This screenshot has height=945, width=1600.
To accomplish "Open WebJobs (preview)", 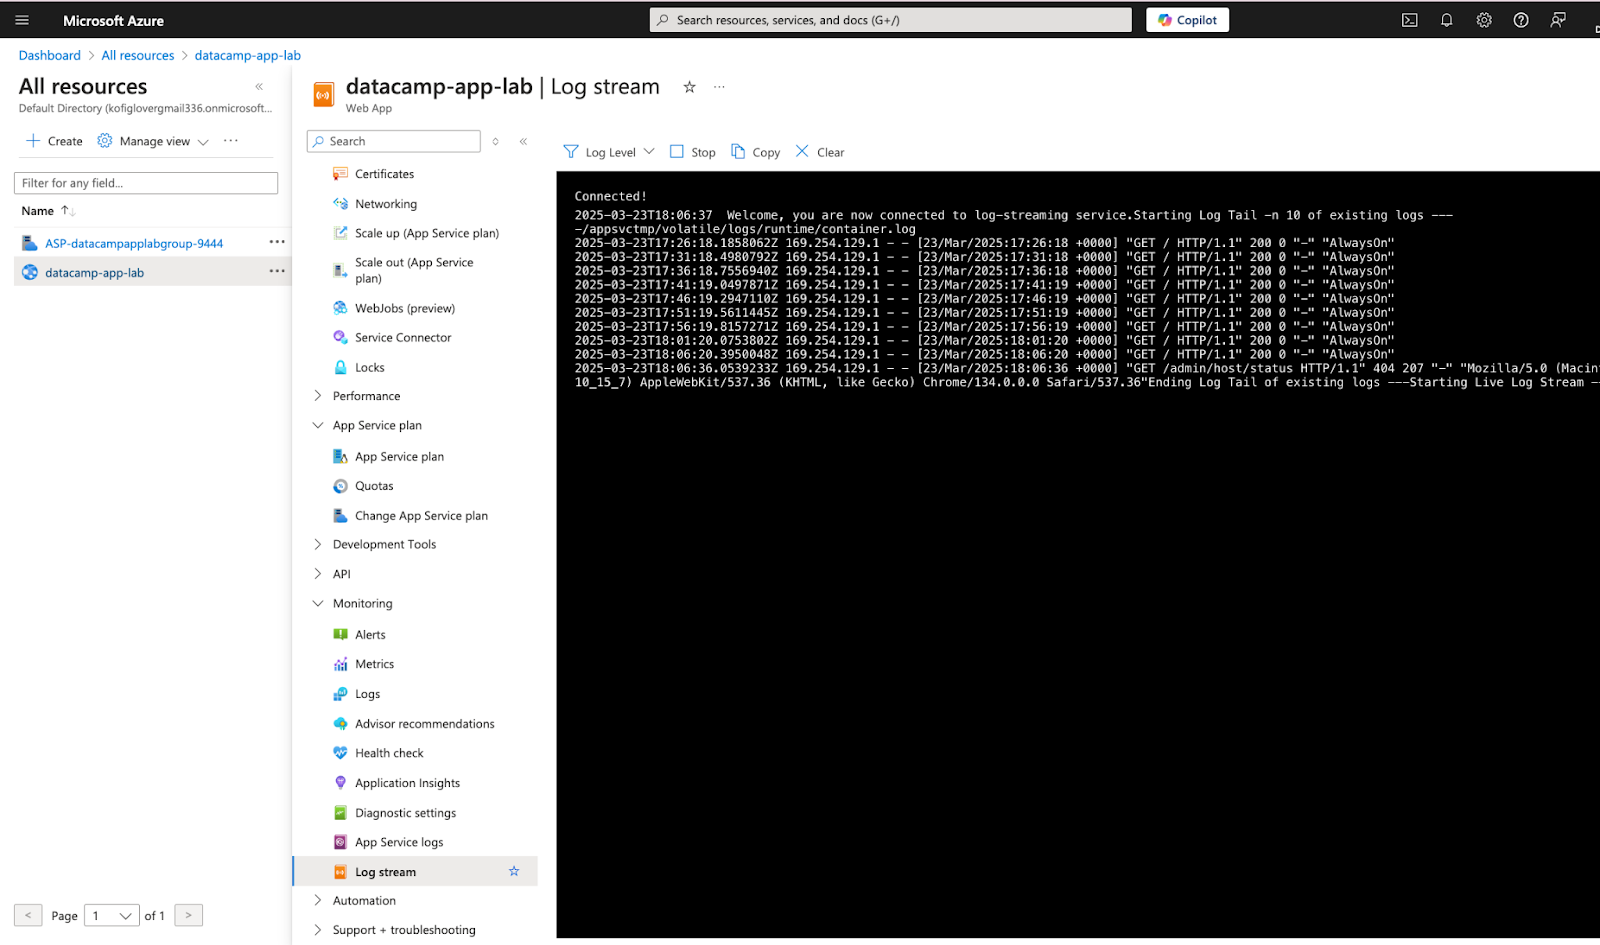I will (x=404, y=308).
